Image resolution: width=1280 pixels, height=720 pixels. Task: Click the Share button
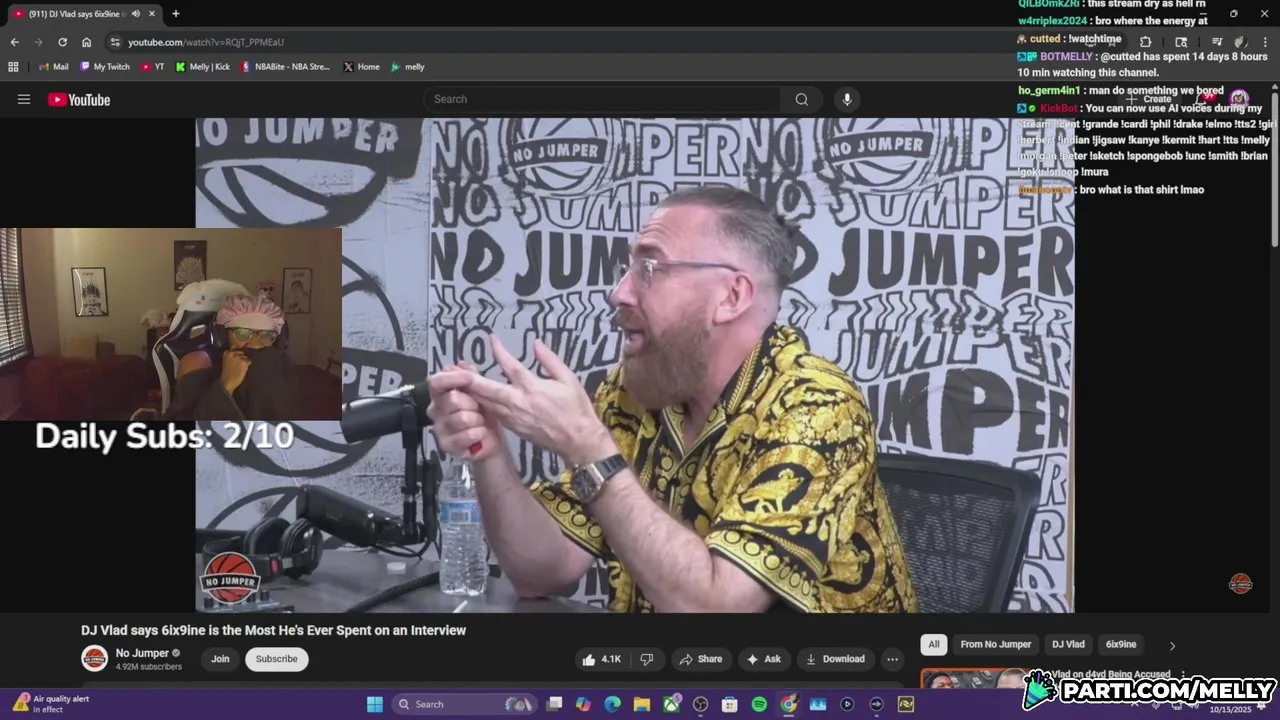point(700,659)
